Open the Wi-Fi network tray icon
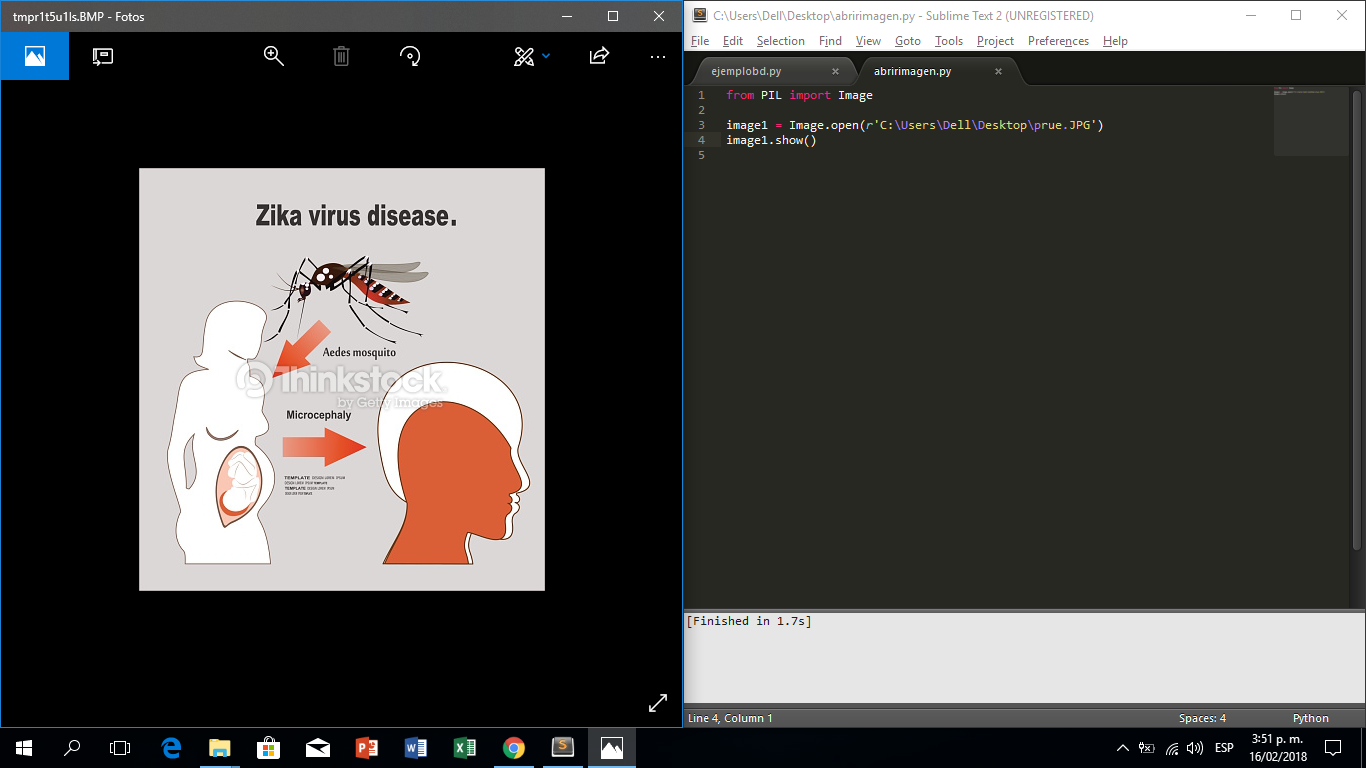Viewport: 1366px width, 768px height. (x=1172, y=748)
